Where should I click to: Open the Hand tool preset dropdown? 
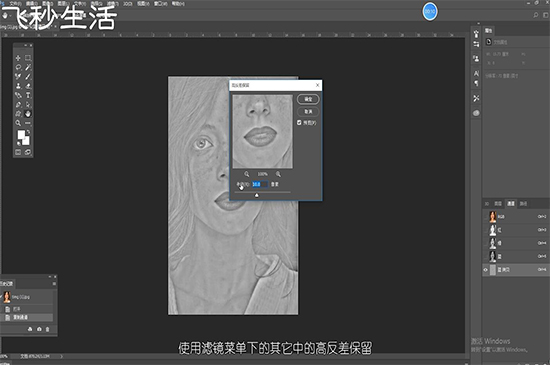pos(11,16)
